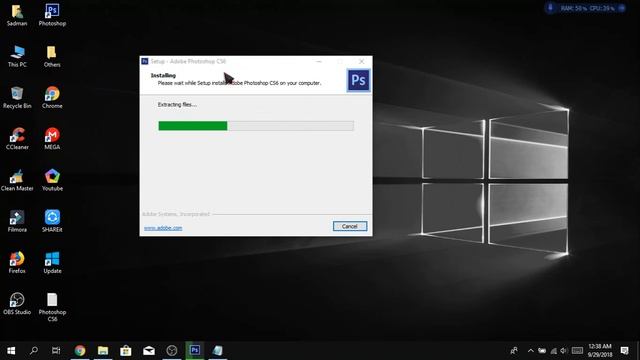
Task: Open Mail app in the taskbar
Action: (x=149, y=350)
